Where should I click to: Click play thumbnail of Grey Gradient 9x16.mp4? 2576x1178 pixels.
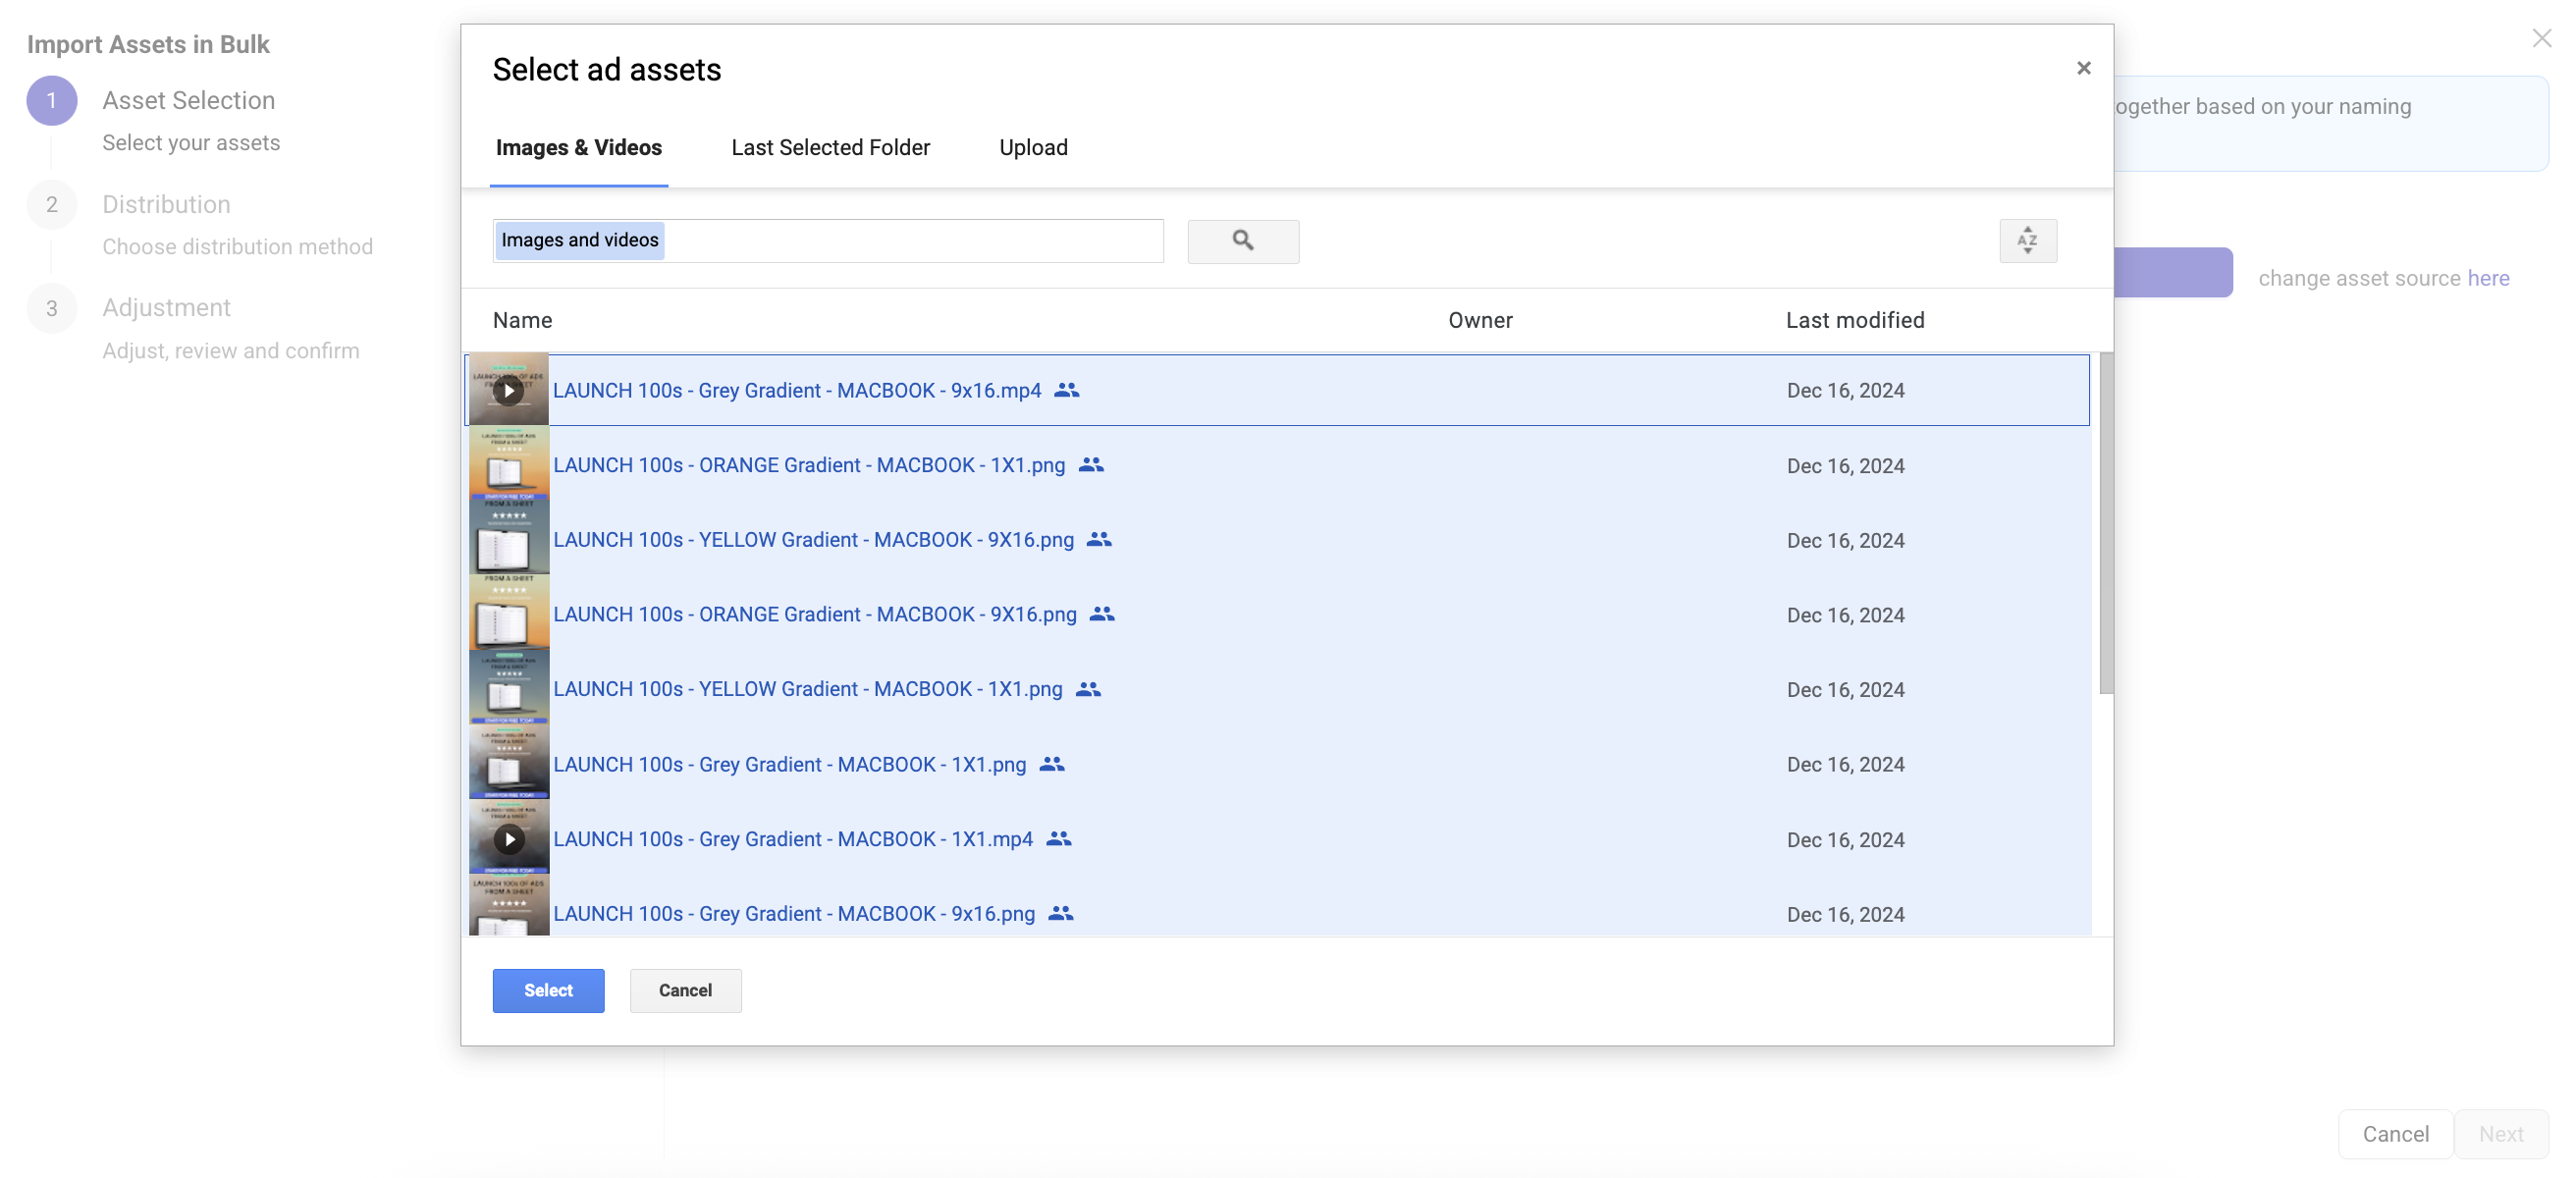tap(509, 390)
